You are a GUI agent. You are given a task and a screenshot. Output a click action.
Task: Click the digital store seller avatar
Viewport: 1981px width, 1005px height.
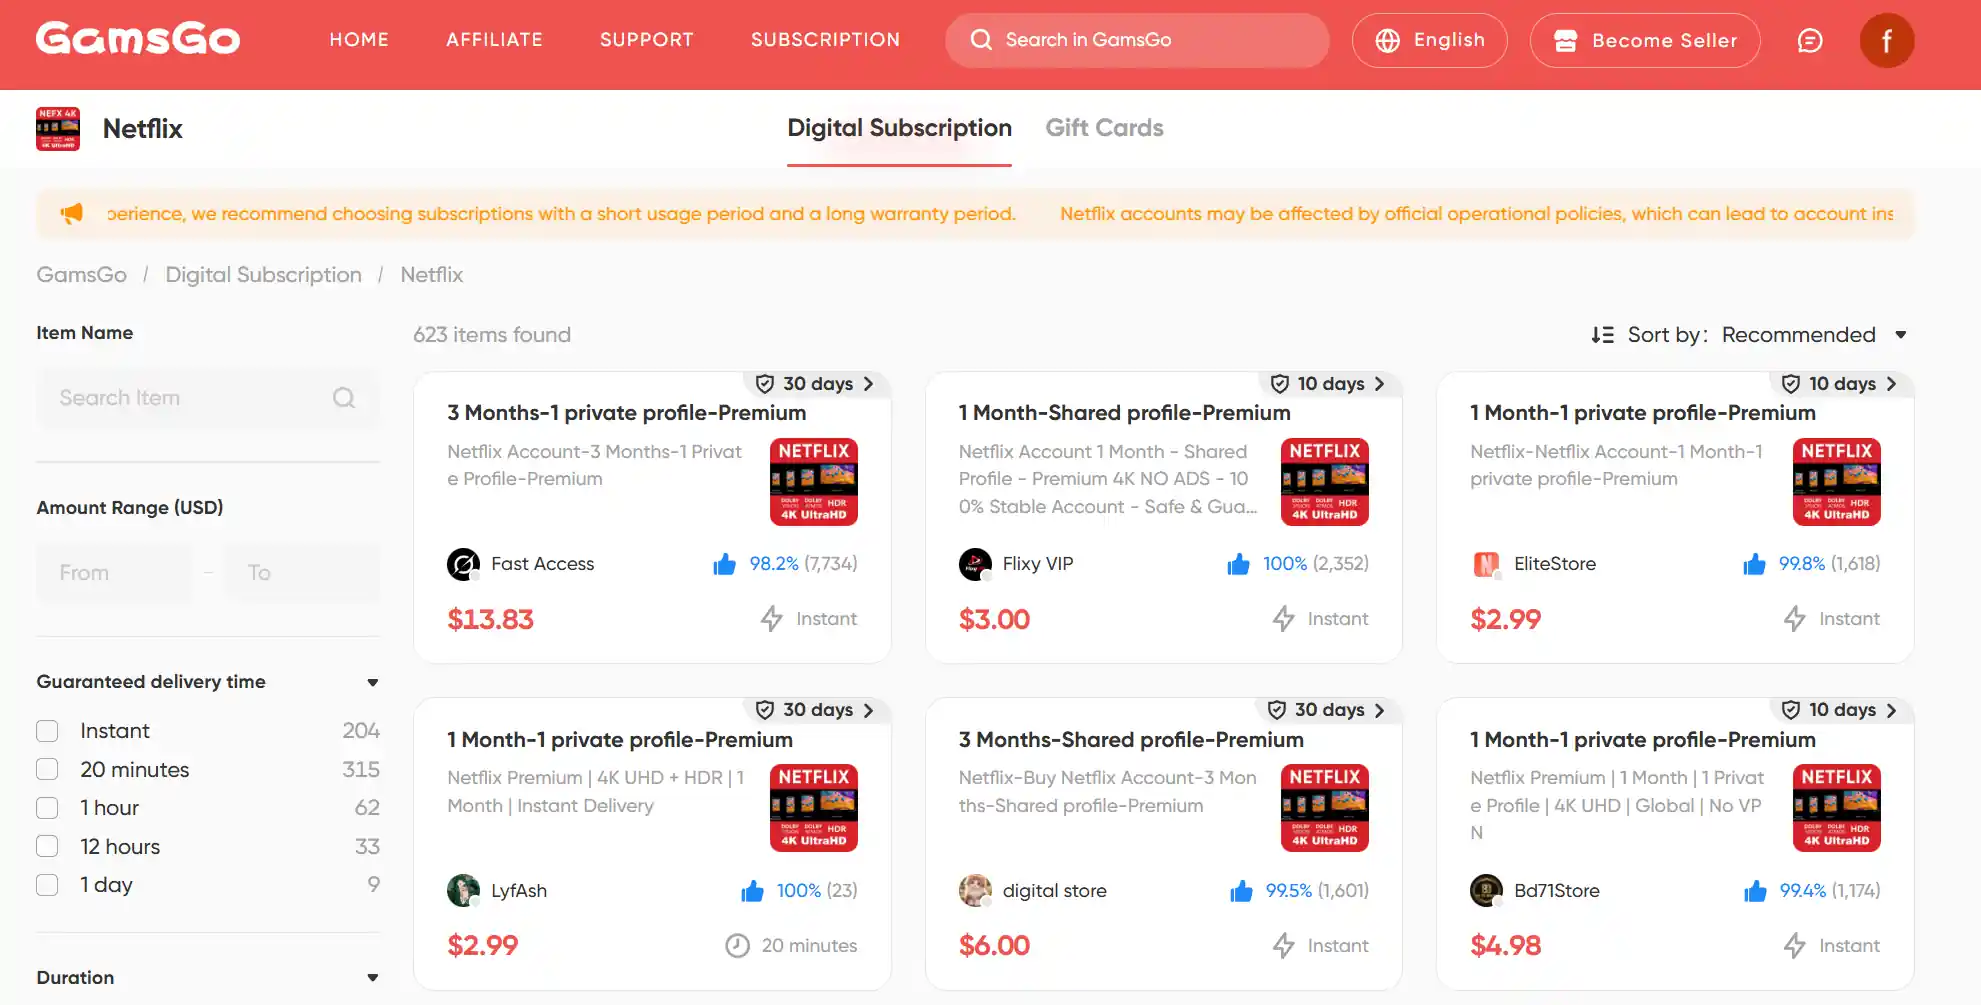pyautogui.click(x=975, y=890)
